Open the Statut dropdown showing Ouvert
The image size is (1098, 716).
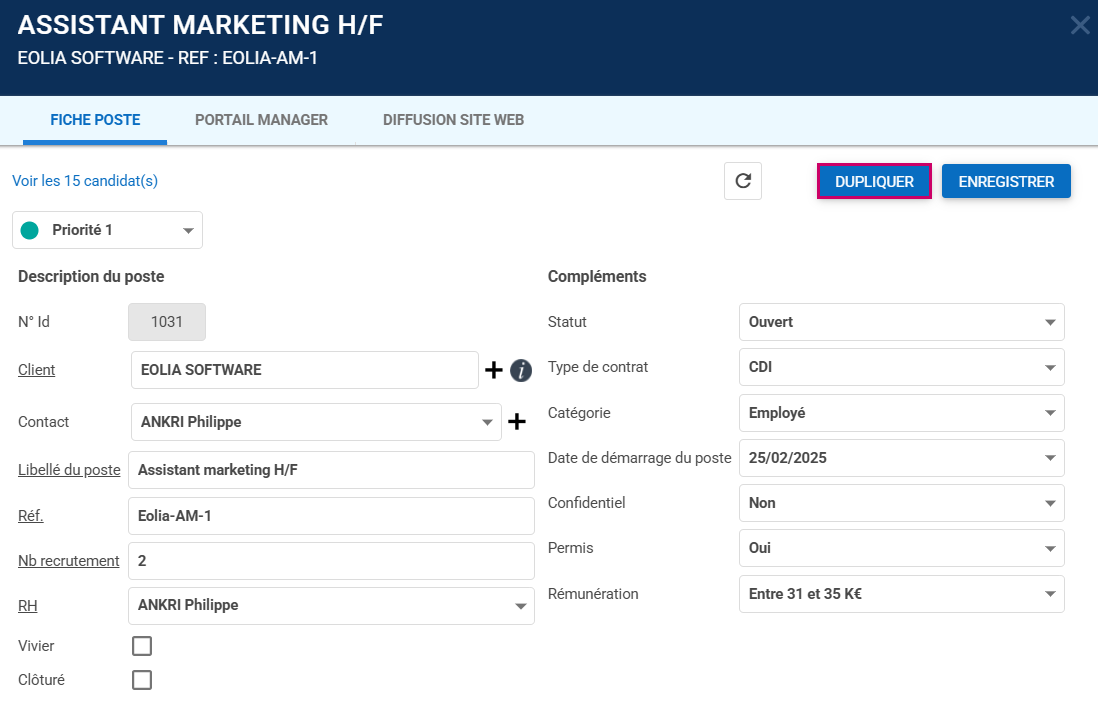[x=901, y=322]
